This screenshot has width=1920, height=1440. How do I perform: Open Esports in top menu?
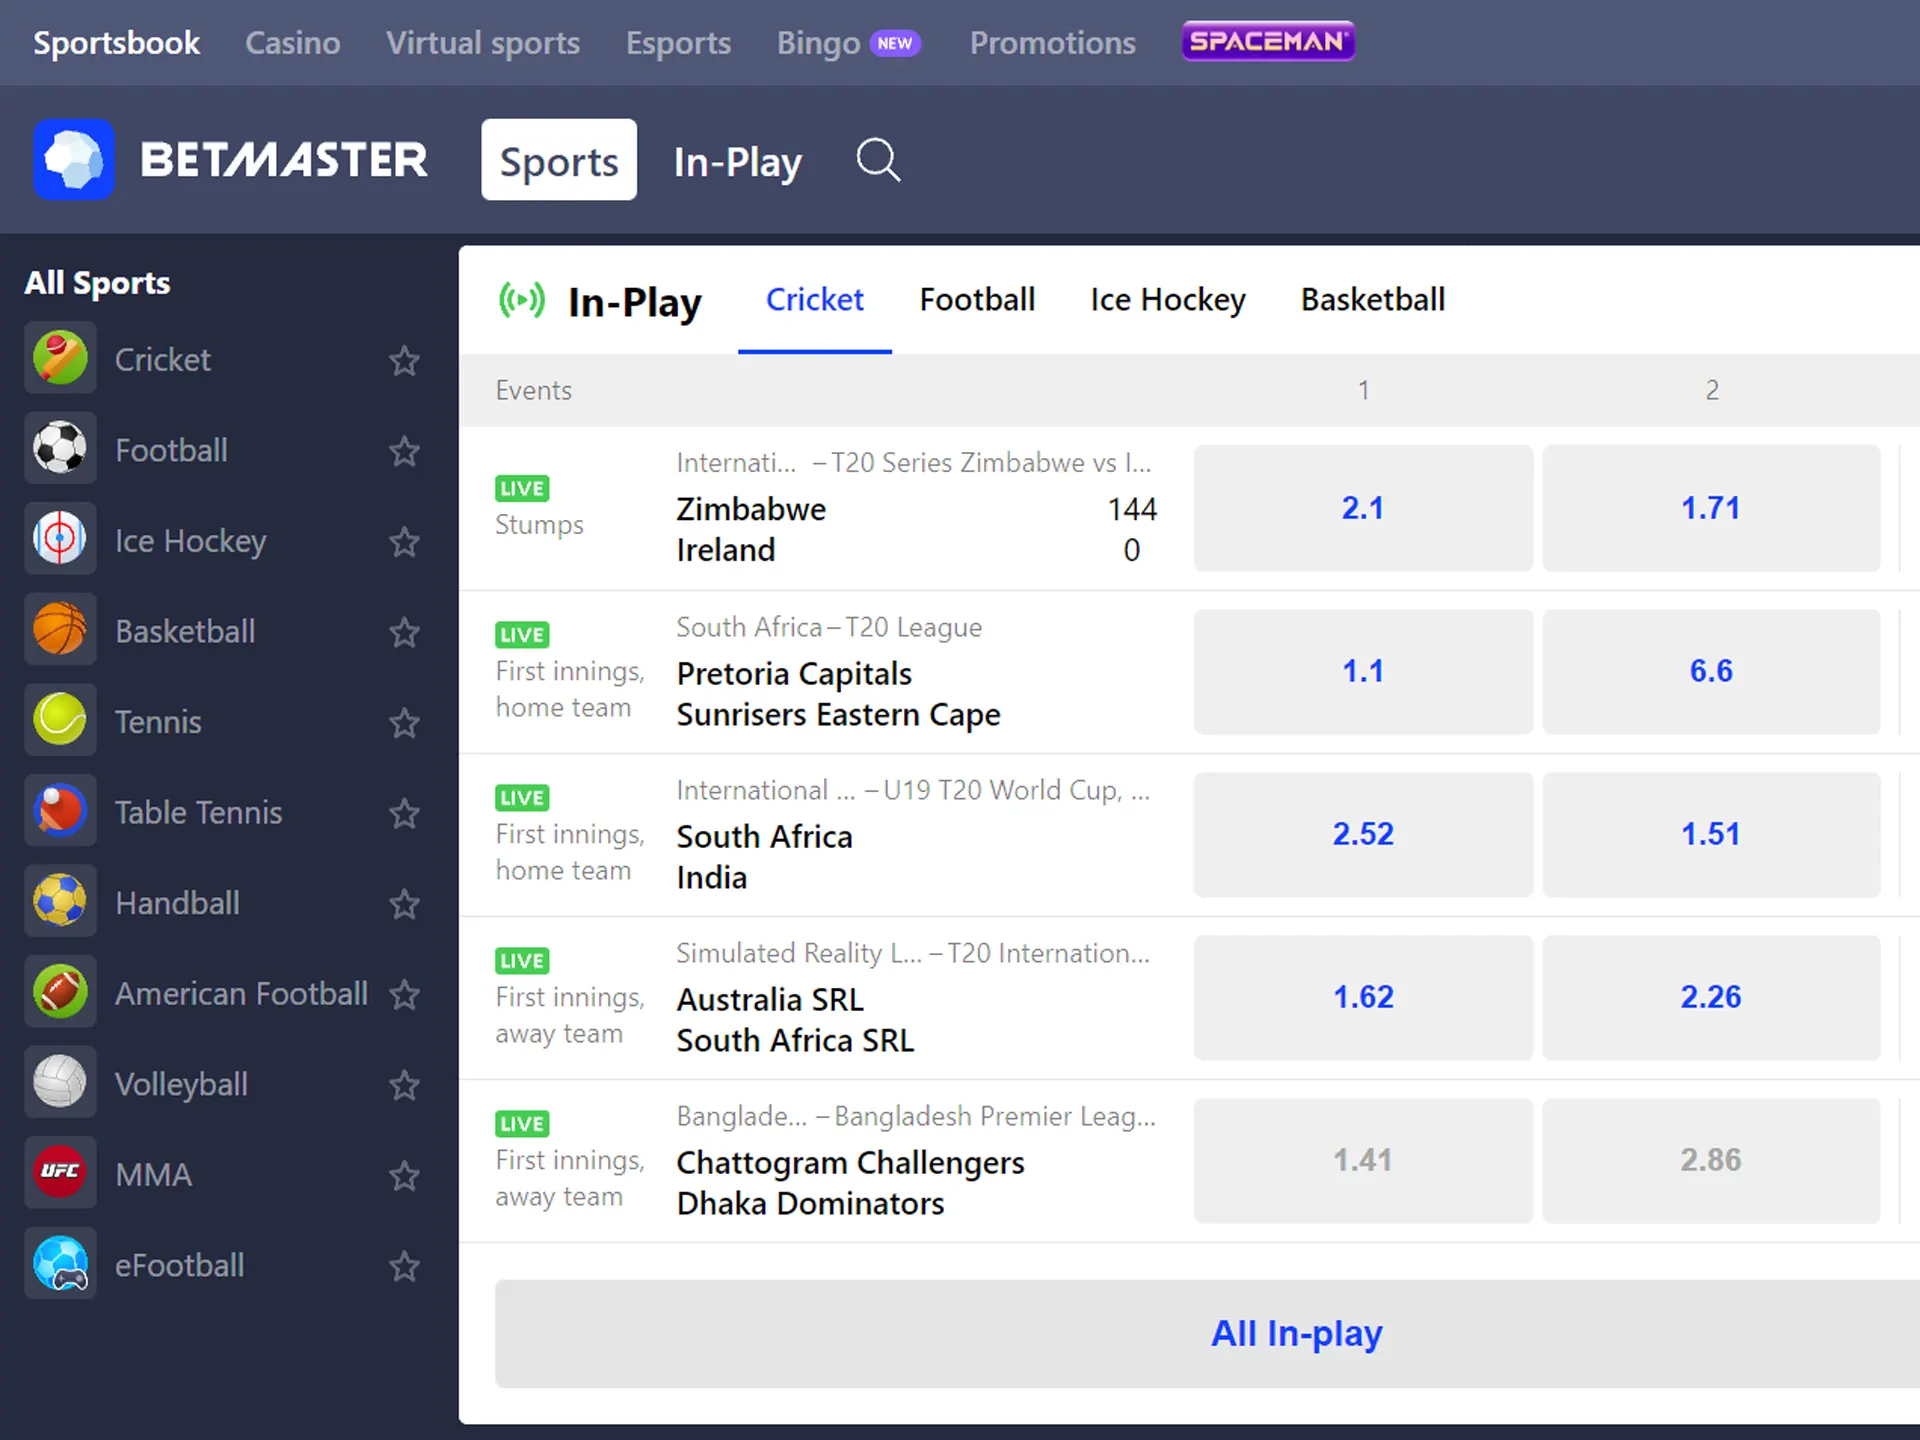(x=678, y=43)
